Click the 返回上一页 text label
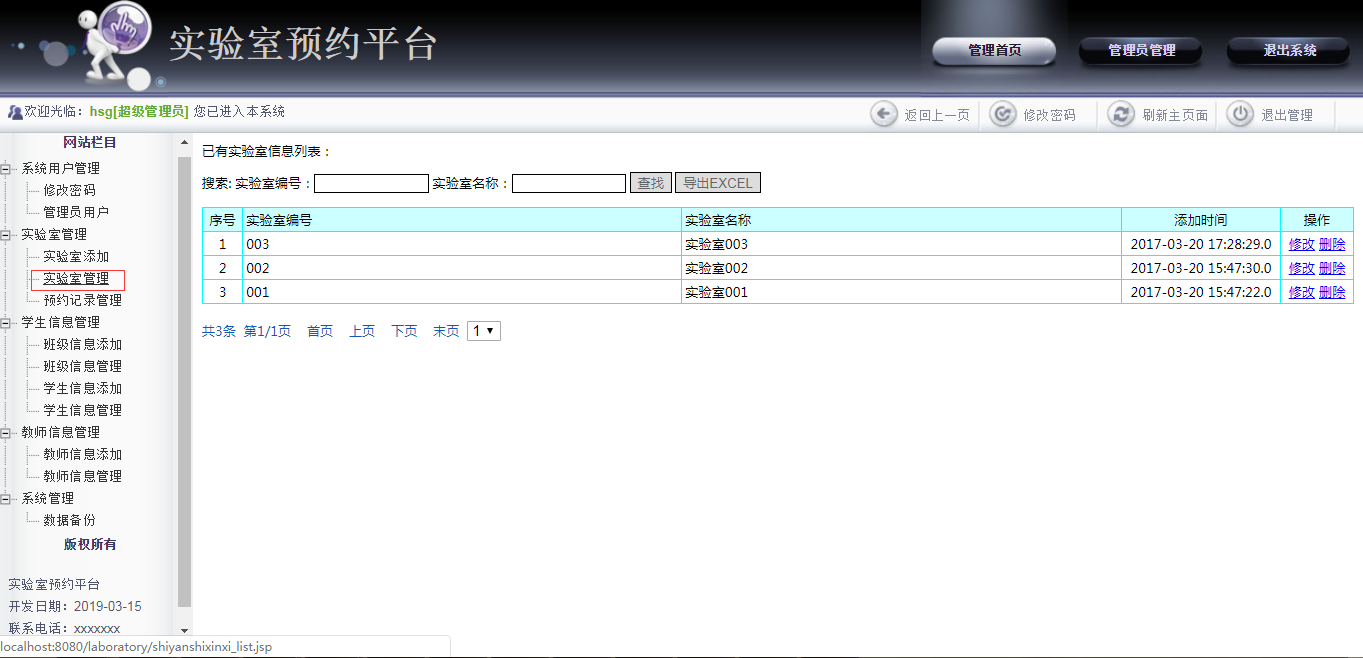 click(x=937, y=115)
